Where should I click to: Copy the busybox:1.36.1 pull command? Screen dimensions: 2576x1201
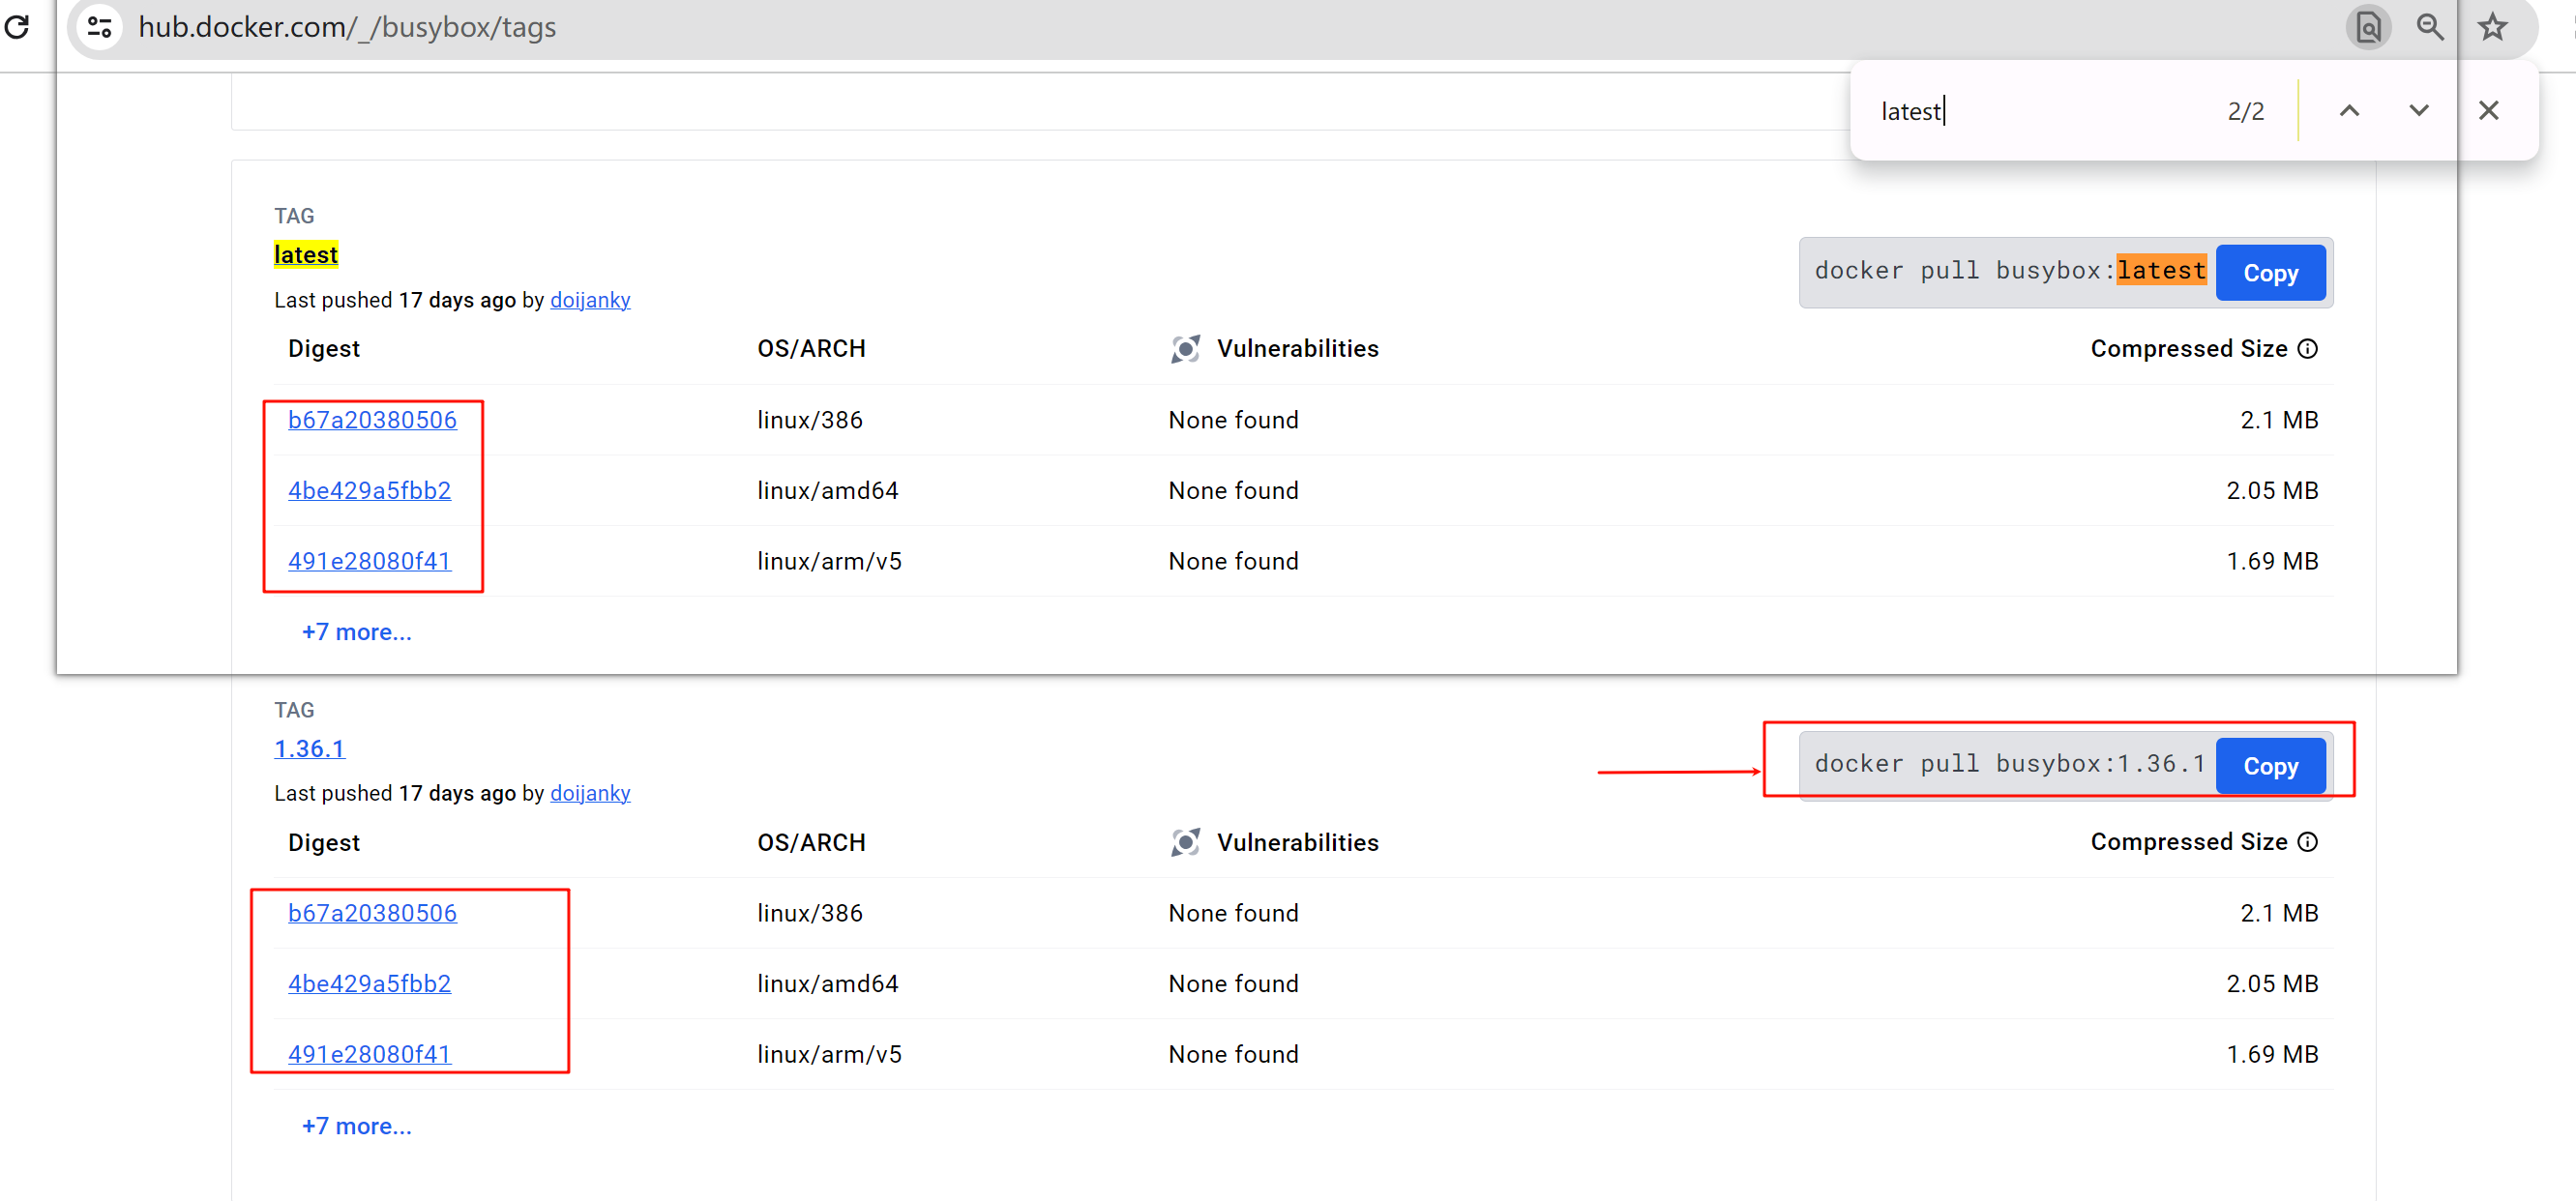2270,765
